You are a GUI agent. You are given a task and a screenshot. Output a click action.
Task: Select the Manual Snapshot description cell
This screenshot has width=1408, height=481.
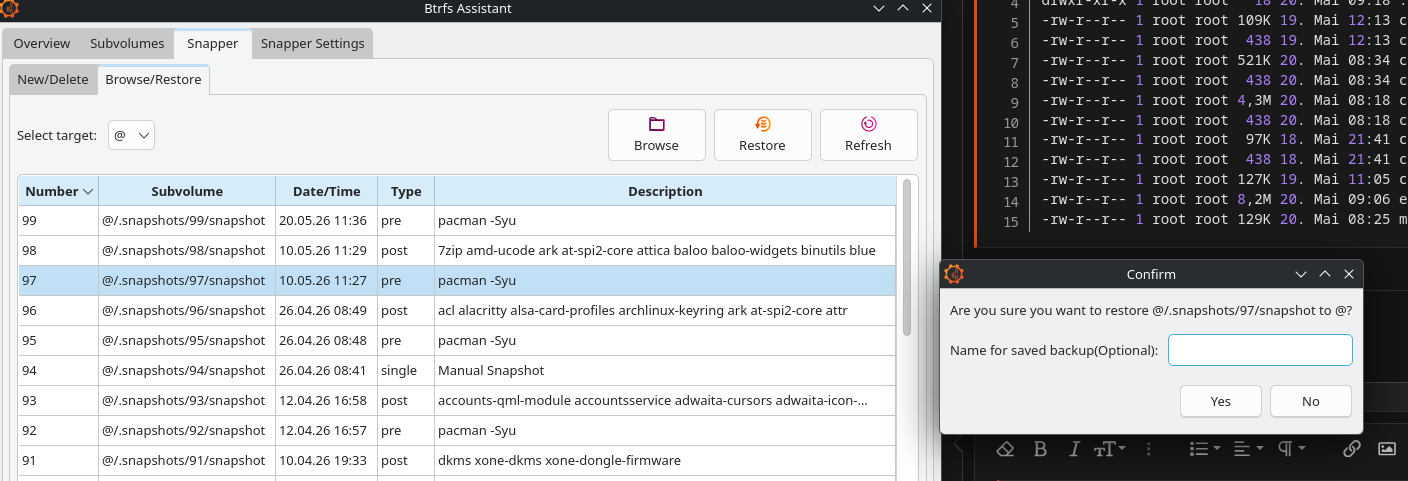[x=665, y=370]
